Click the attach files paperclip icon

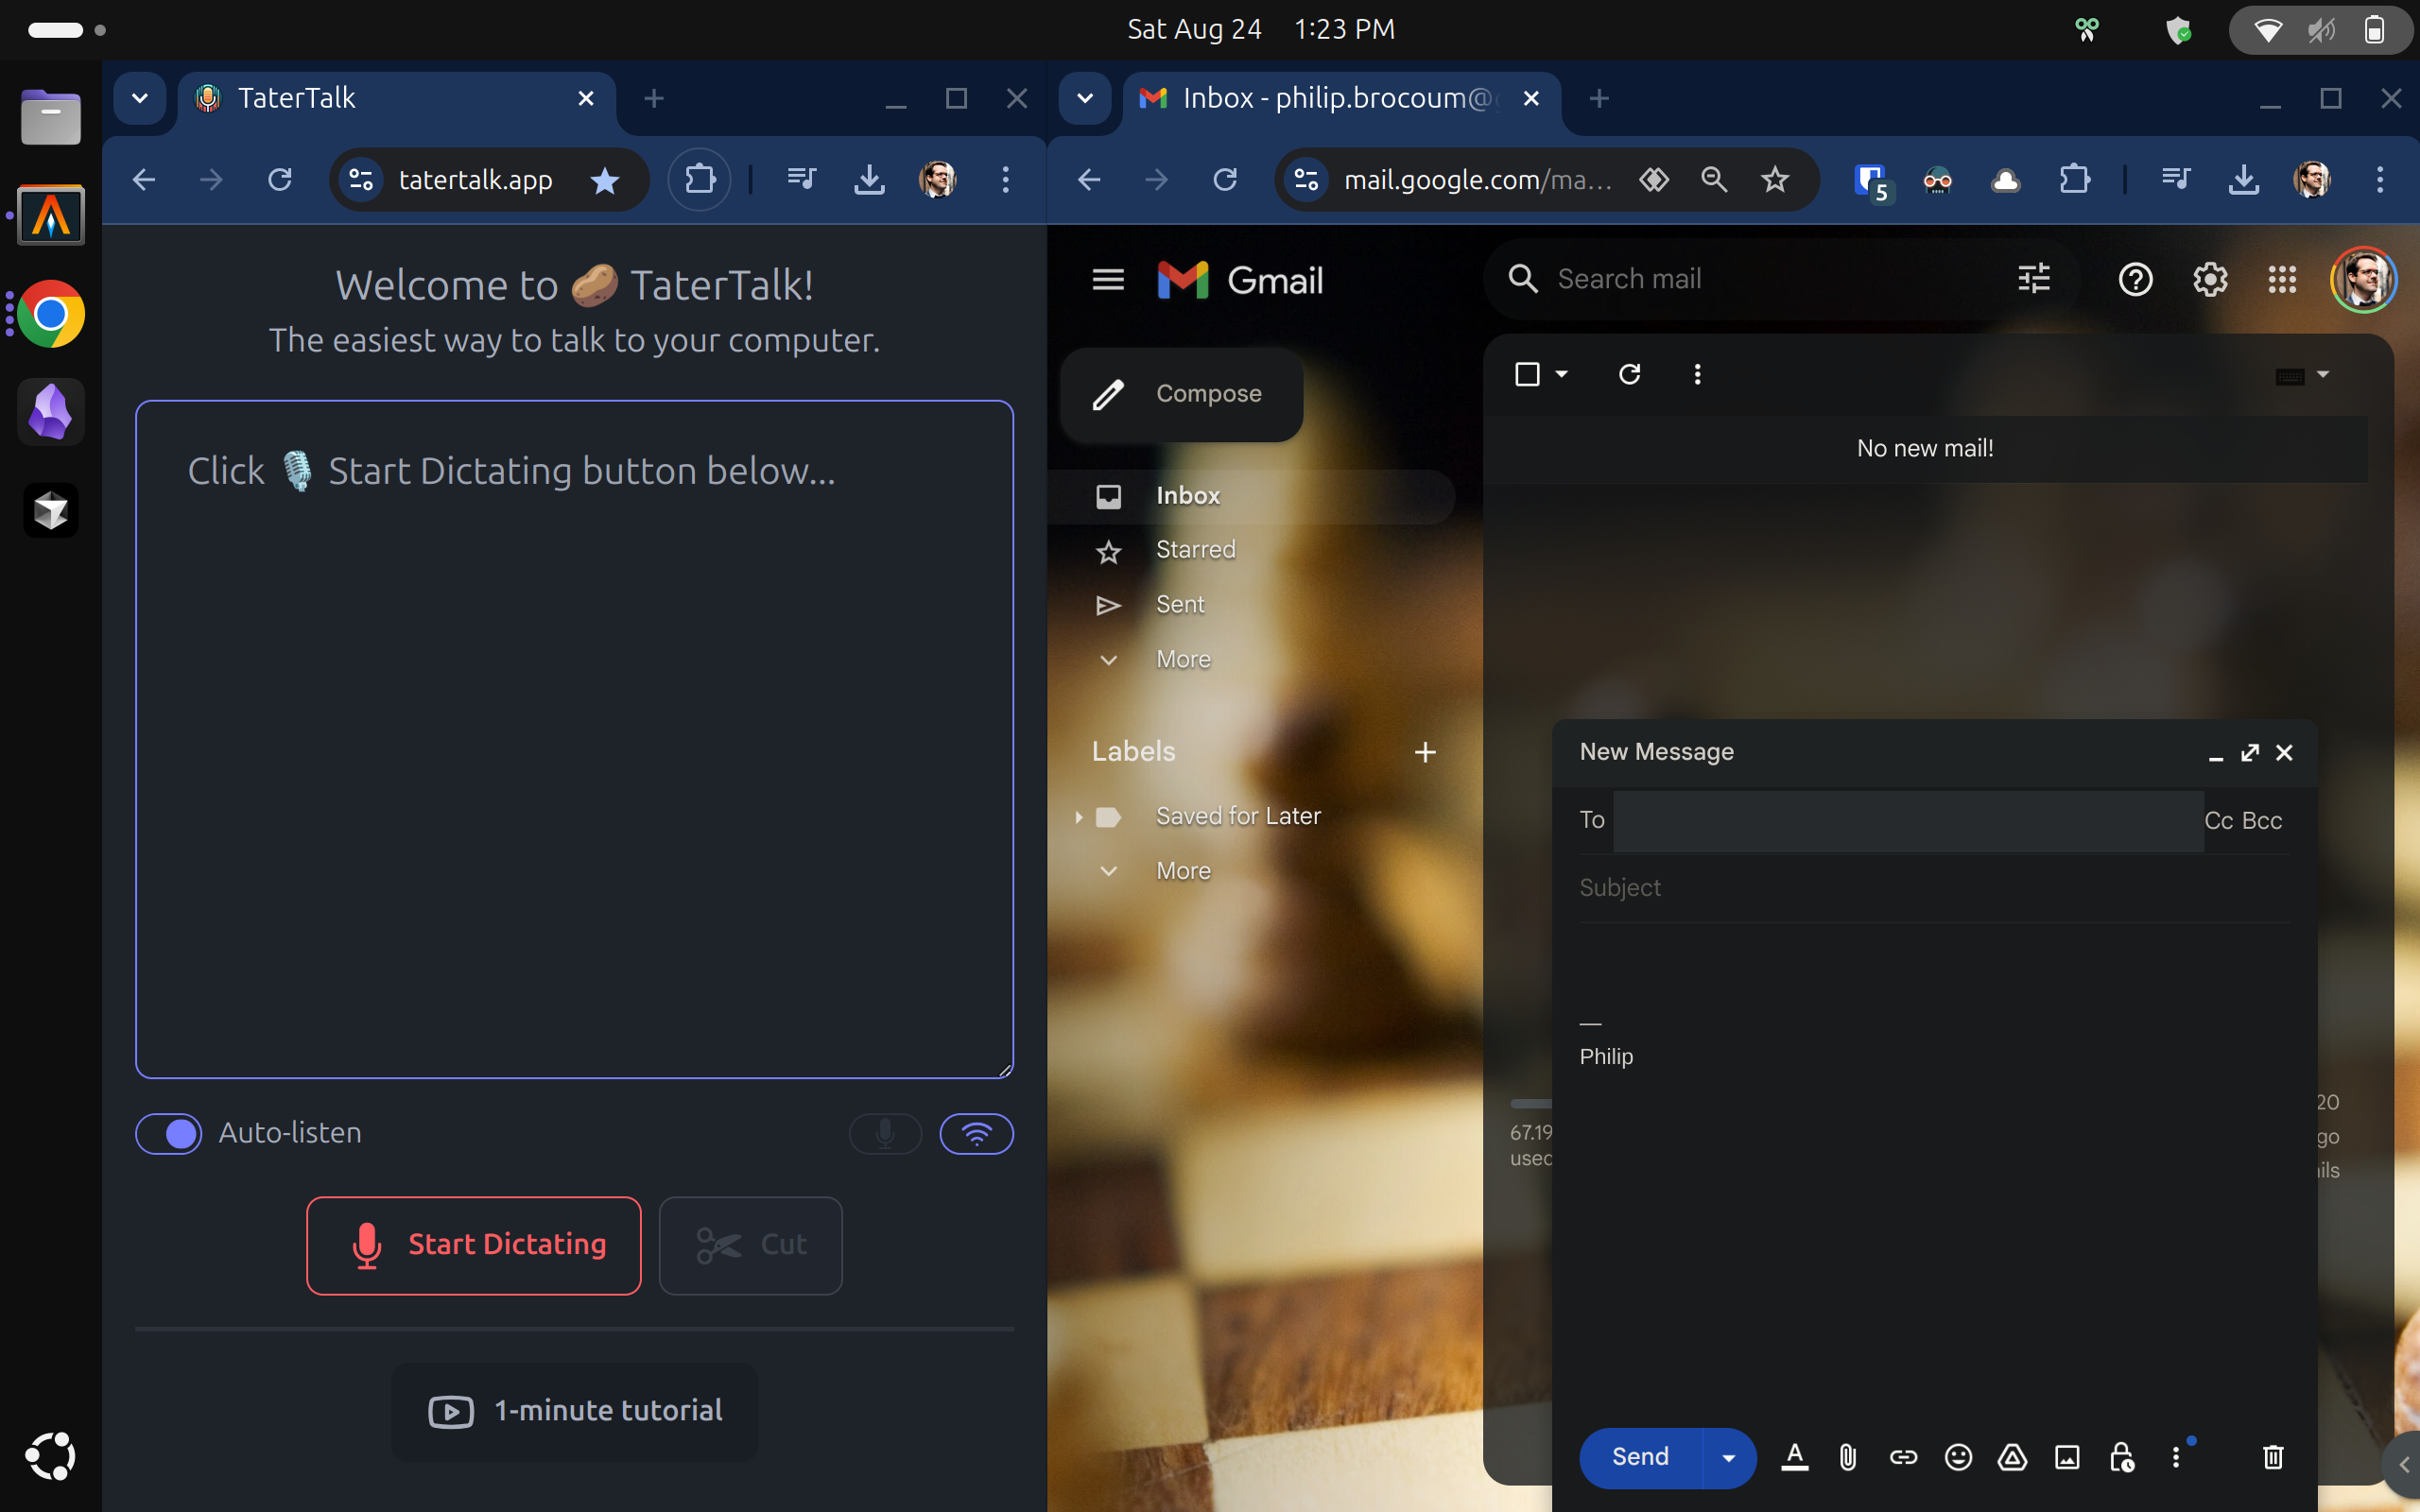(1847, 1457)
